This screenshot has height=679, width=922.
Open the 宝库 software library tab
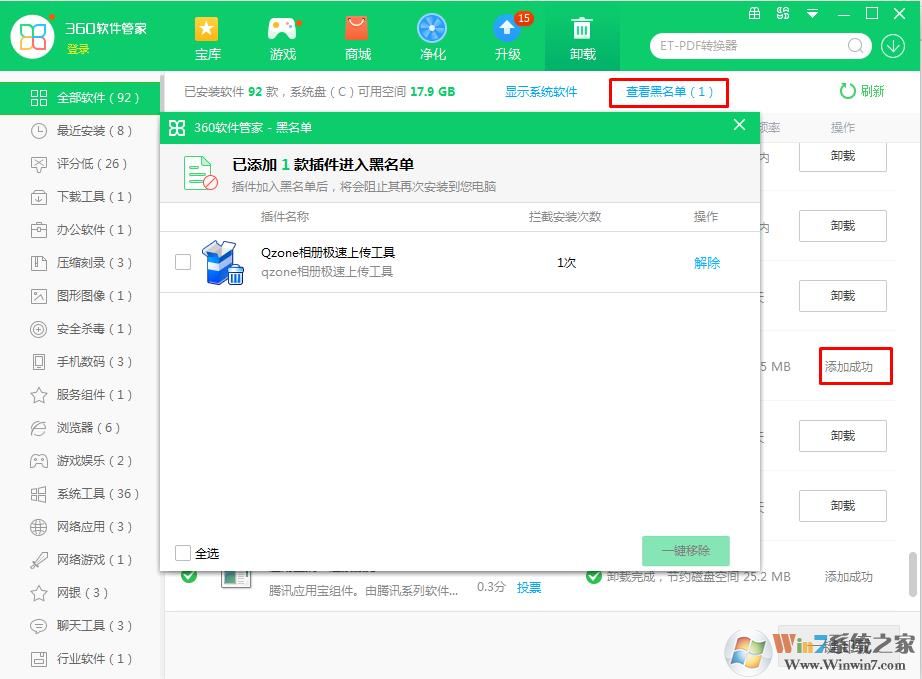pos(207,38)
